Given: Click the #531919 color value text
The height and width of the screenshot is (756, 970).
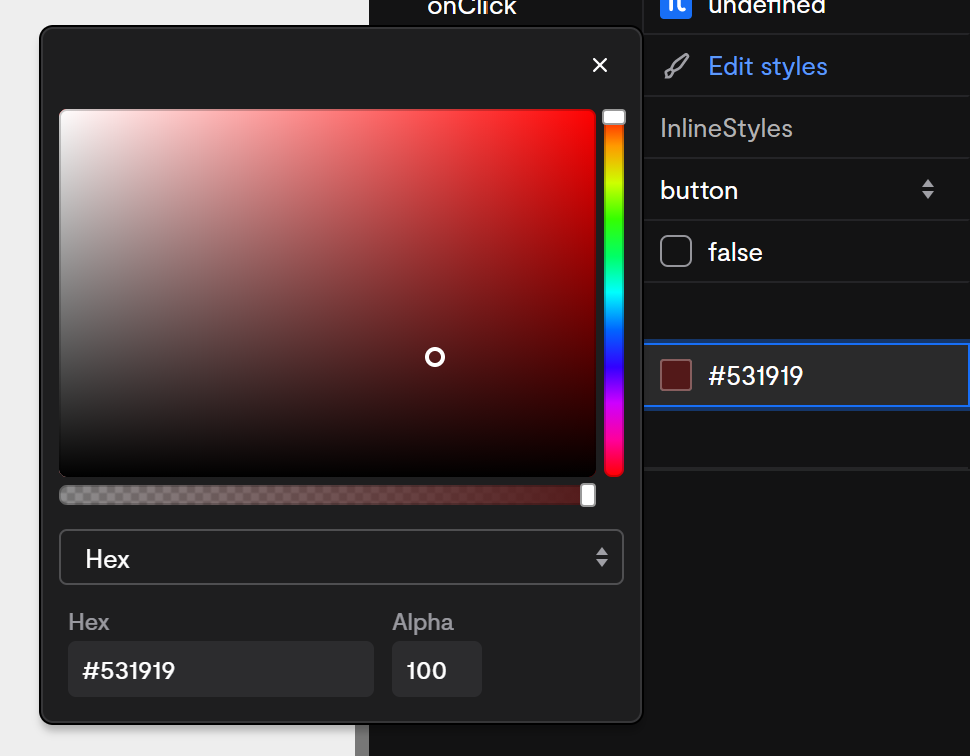Looking at the screenshot, I should (x=755, y=376).
